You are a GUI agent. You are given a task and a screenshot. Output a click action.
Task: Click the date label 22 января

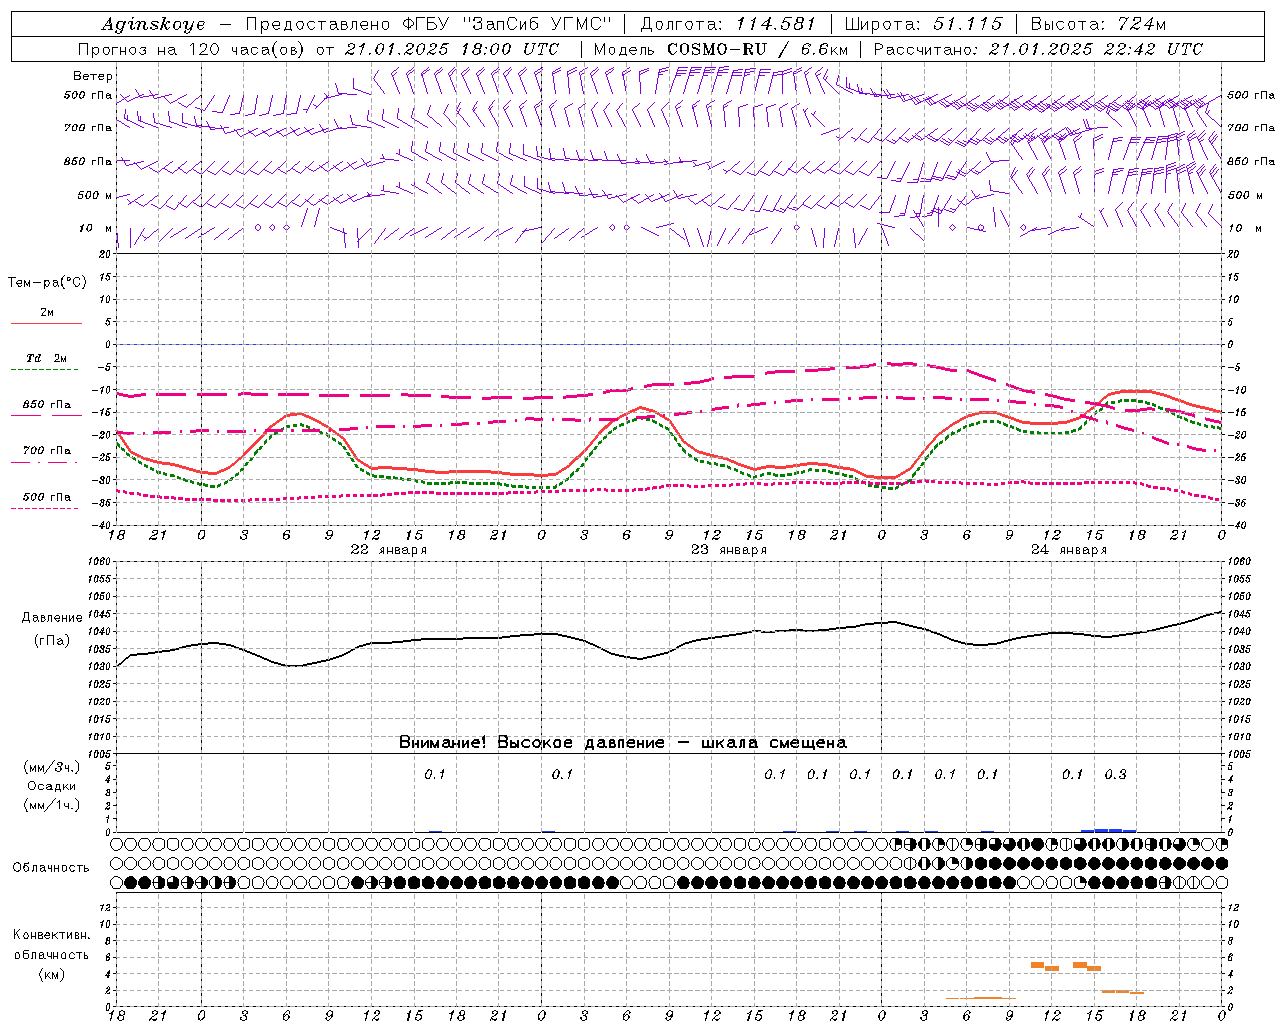tap(388, 550)
